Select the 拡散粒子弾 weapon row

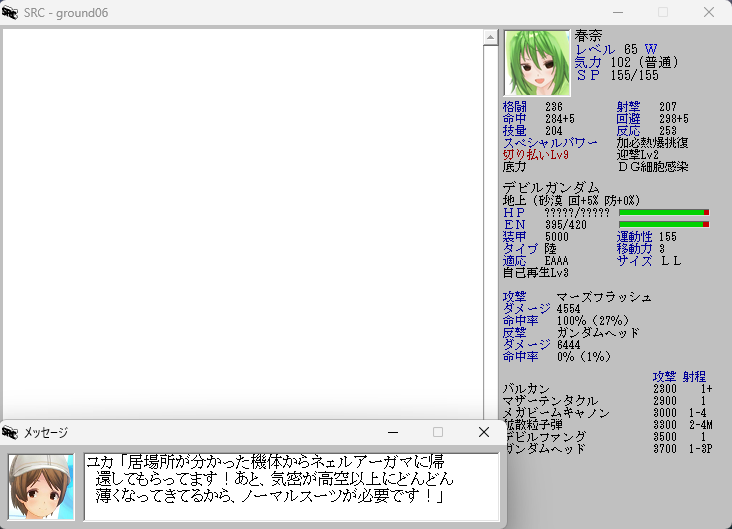pos(608,425)
